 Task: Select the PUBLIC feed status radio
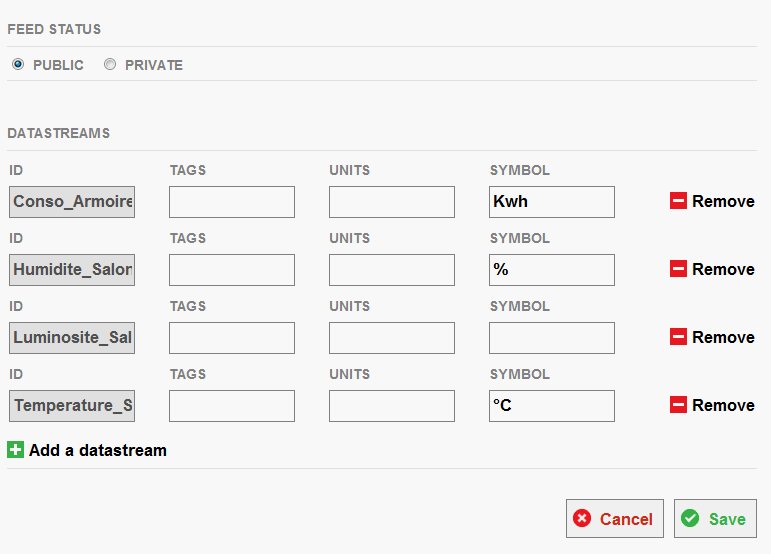(18, 64)
